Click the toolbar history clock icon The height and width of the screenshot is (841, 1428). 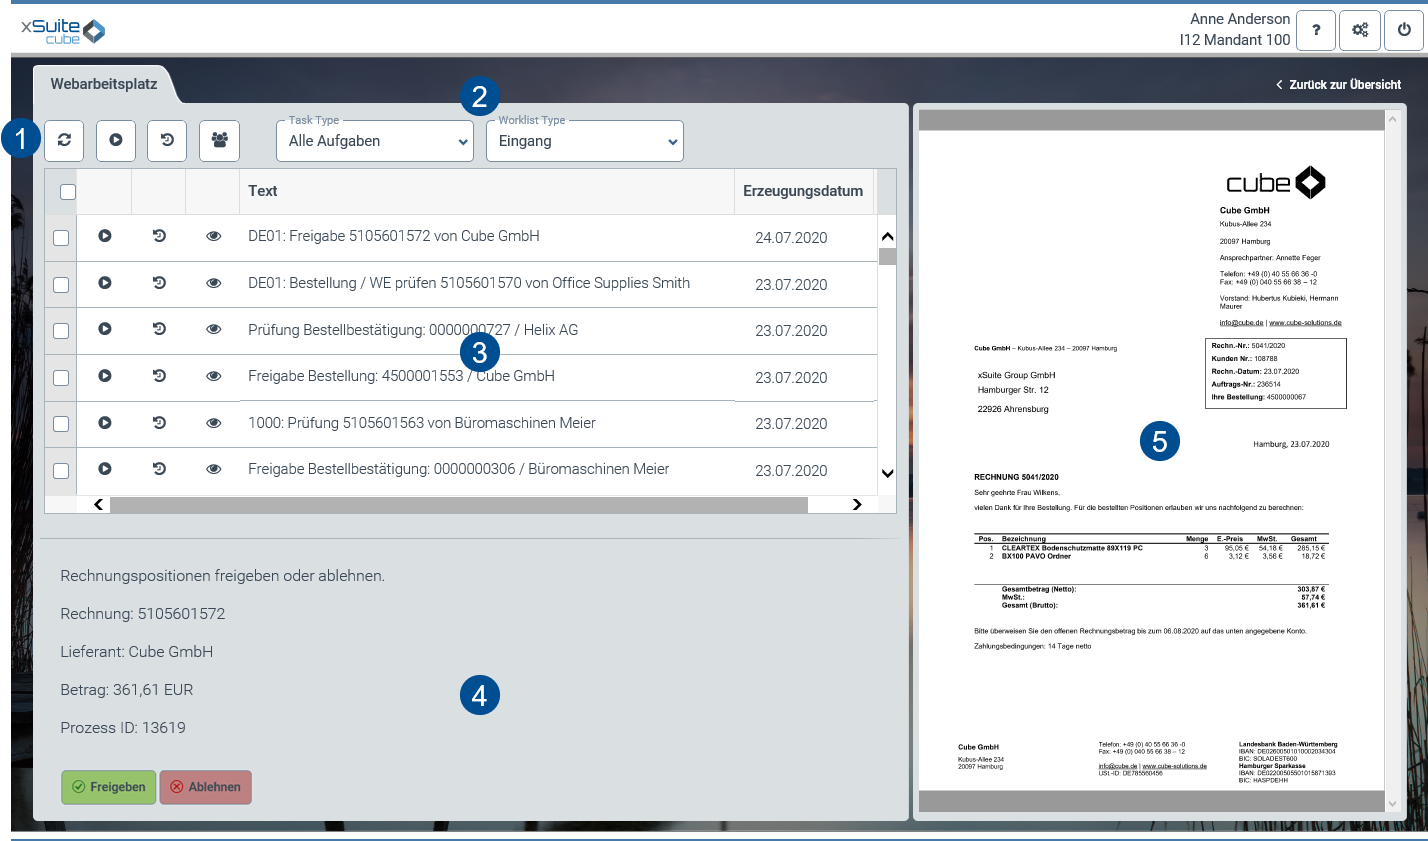click(167, 141)
